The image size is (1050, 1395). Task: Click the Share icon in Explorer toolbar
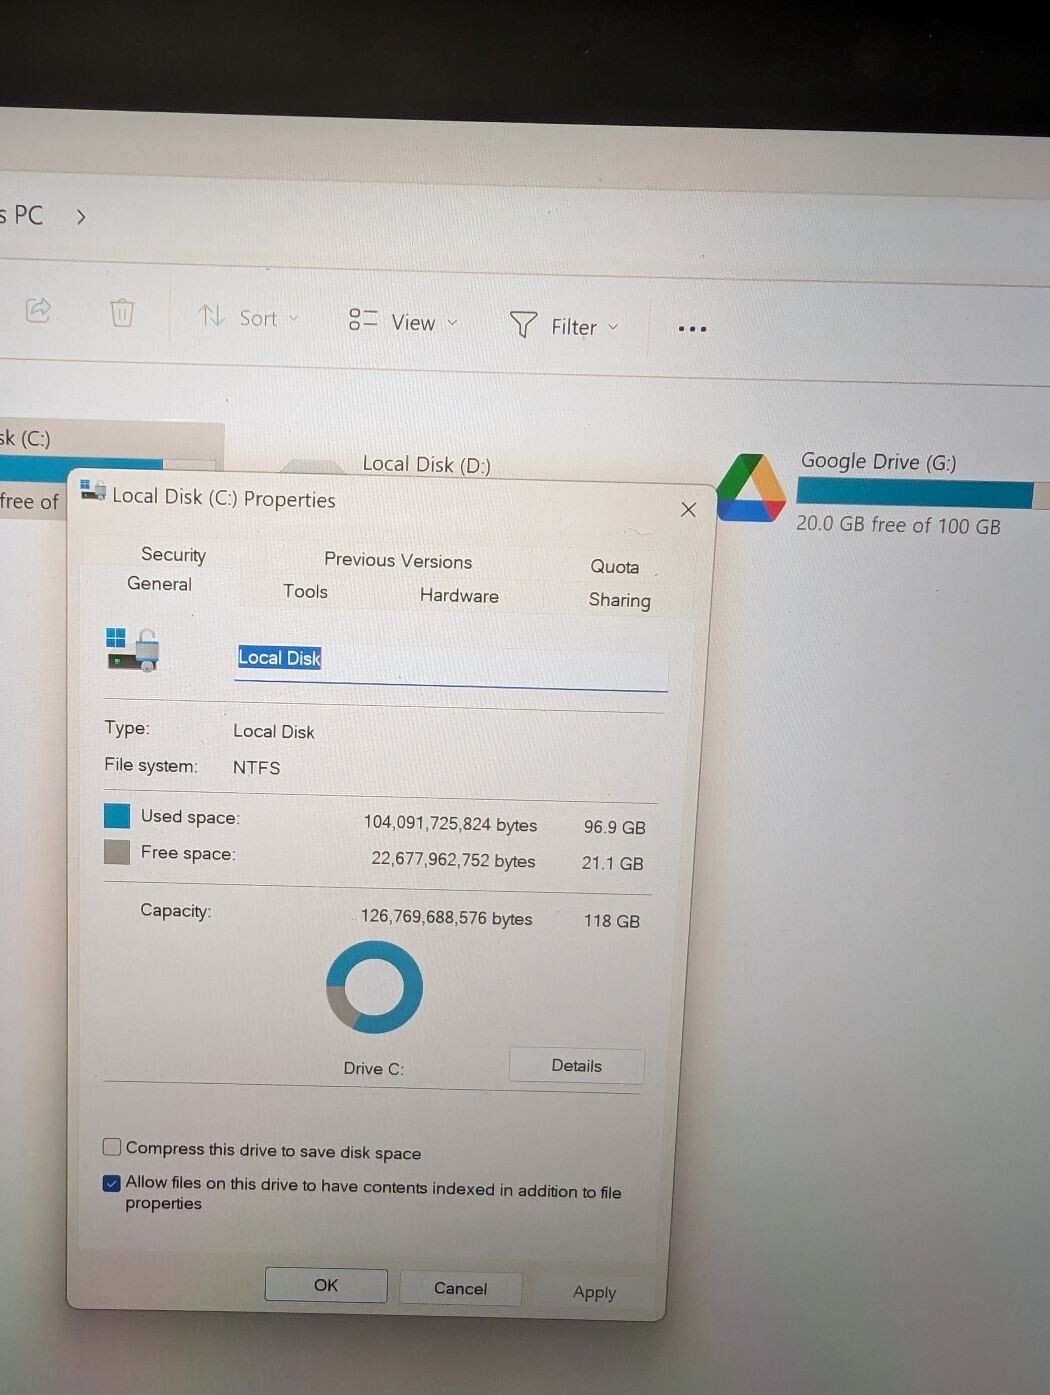[x=38, y=310]
